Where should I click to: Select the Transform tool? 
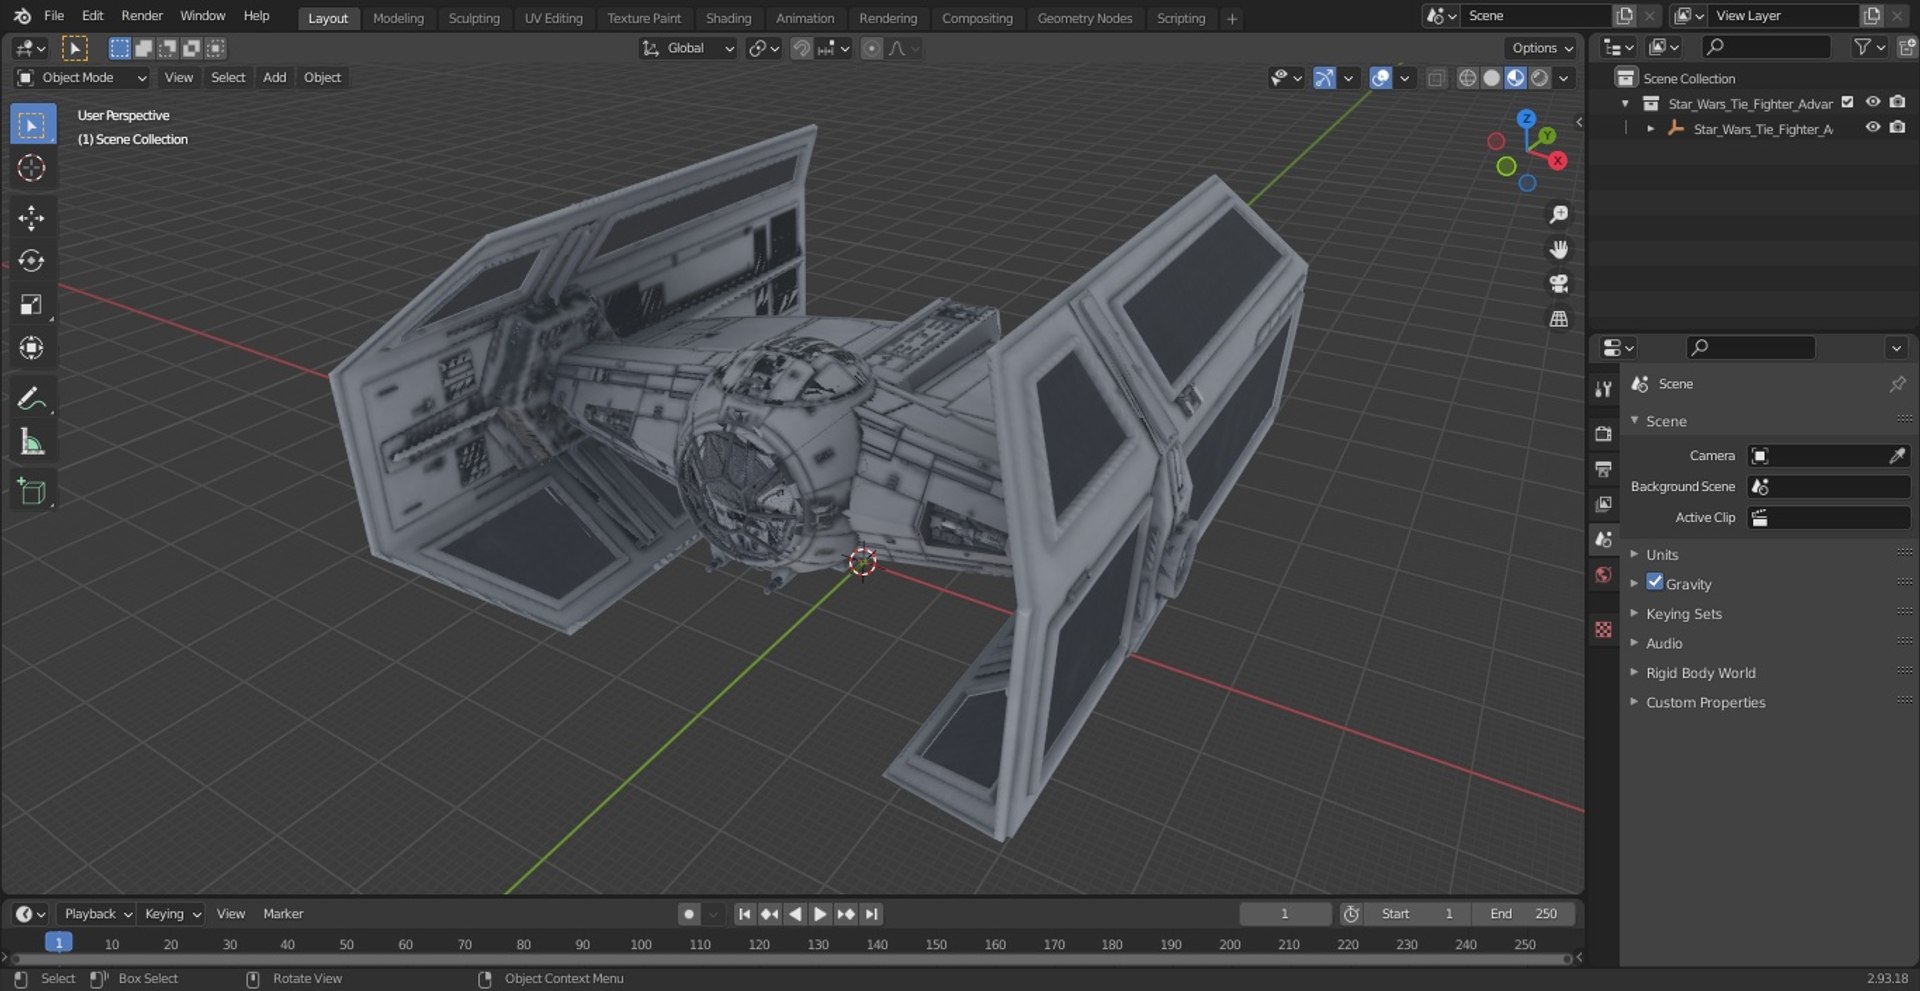pyautogui.click(x=32, y=347)
